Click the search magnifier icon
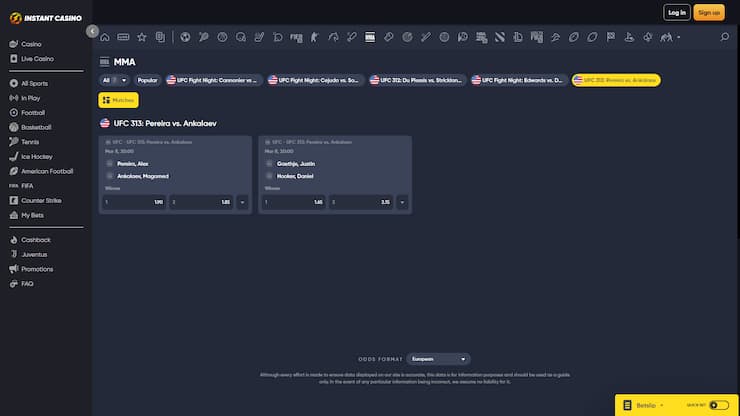Screen dimensions: 740x416 725,37
